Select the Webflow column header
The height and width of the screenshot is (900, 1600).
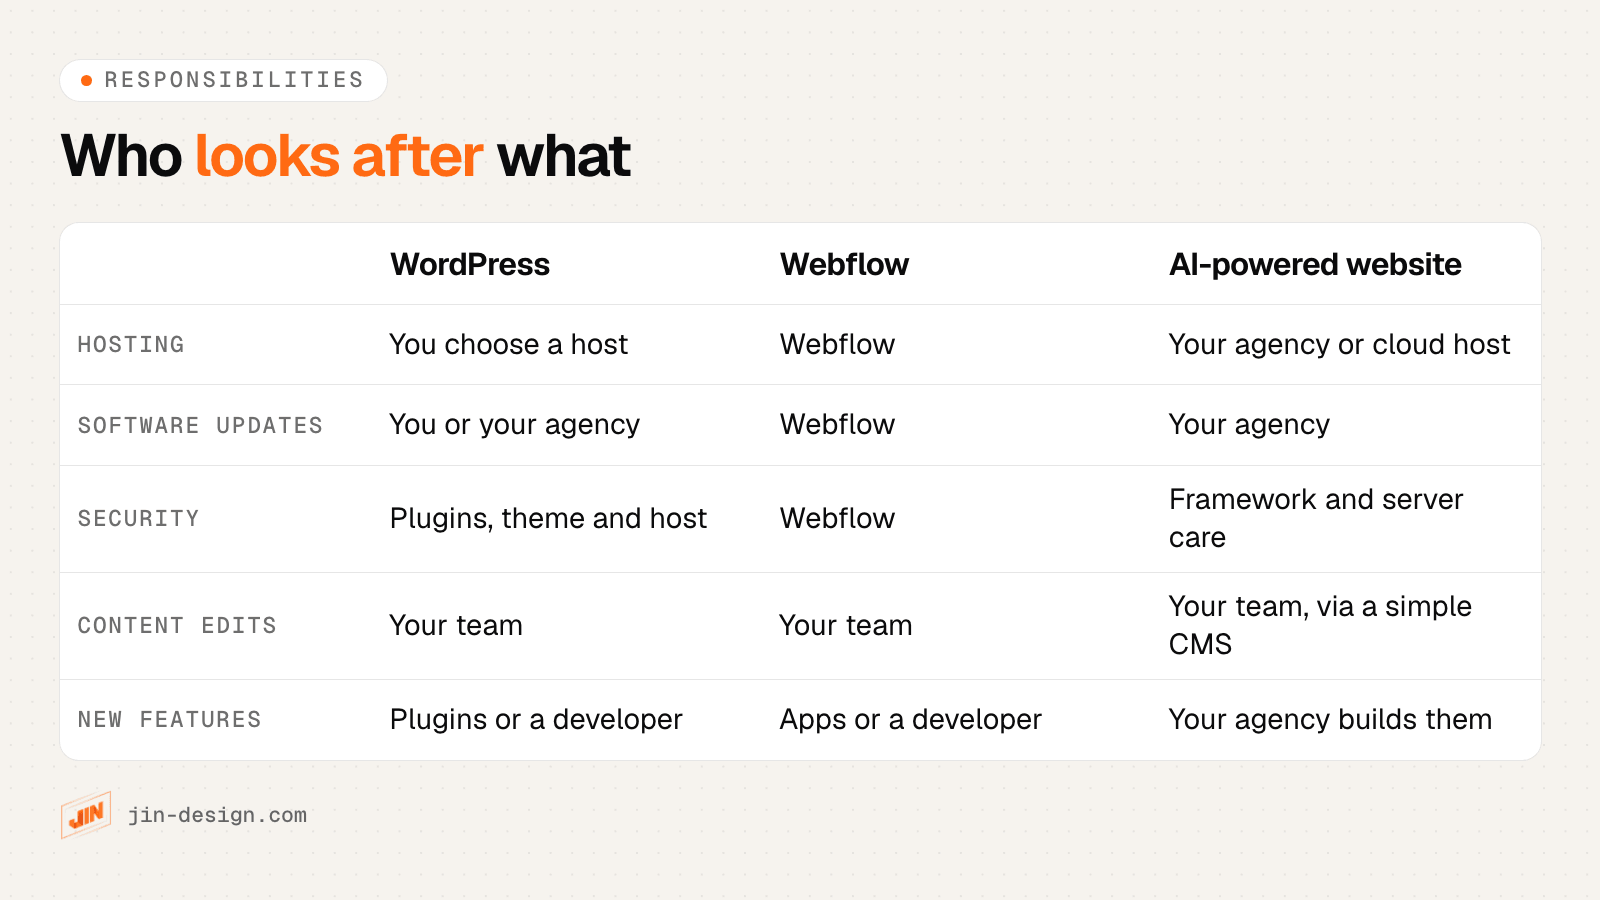(x=844, y=264)
